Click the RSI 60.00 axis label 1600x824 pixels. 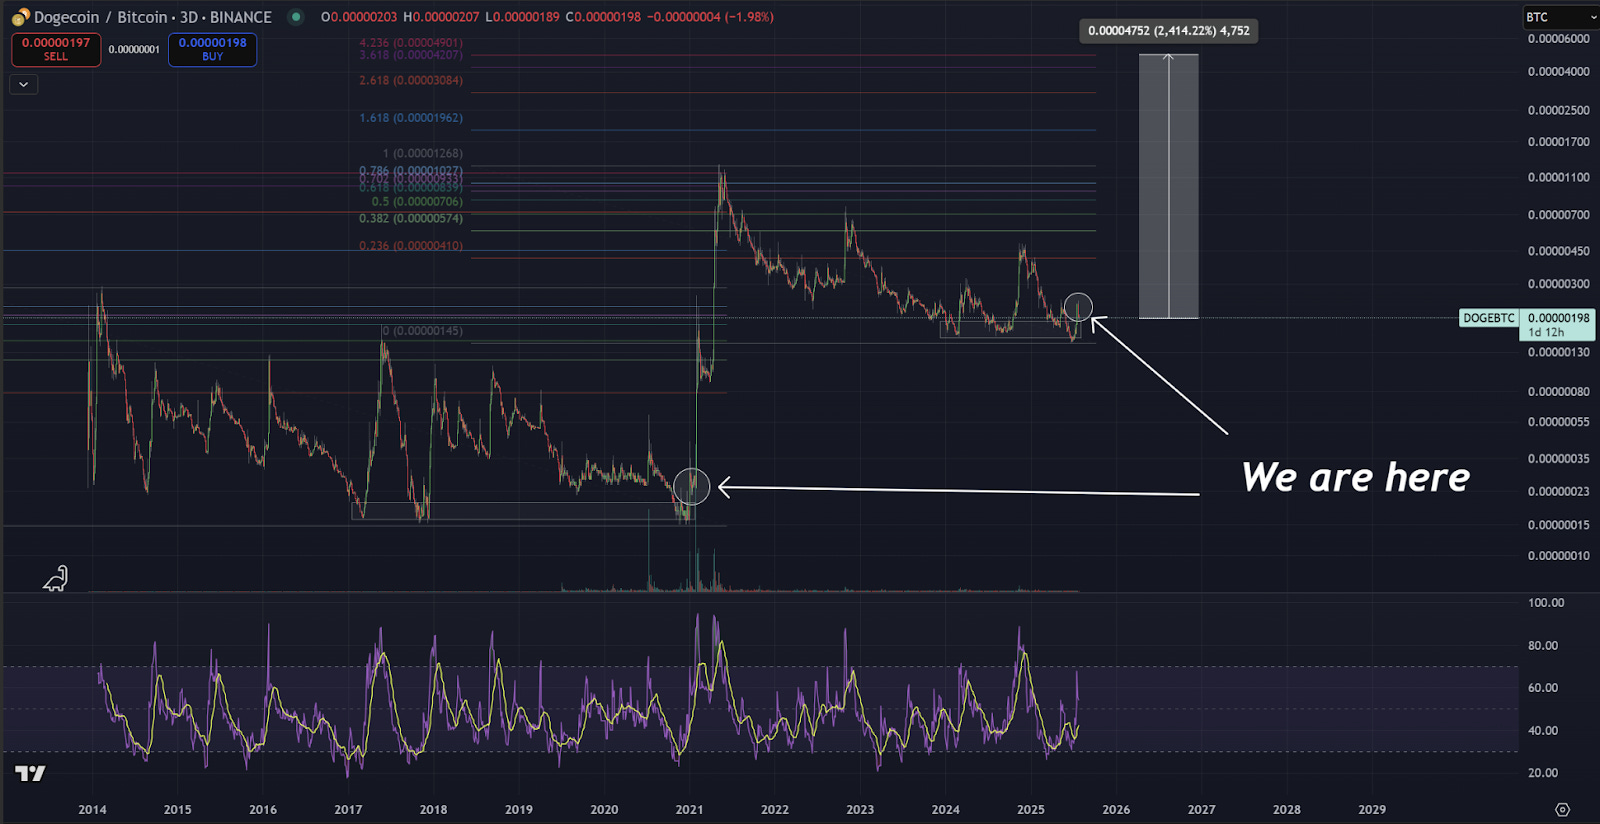click(x=1543, y=688)
